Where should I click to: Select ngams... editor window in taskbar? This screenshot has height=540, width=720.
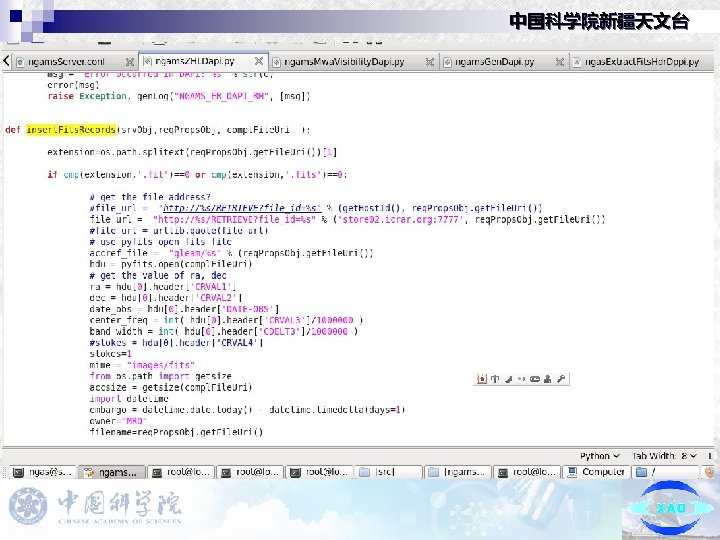point(112,472)
